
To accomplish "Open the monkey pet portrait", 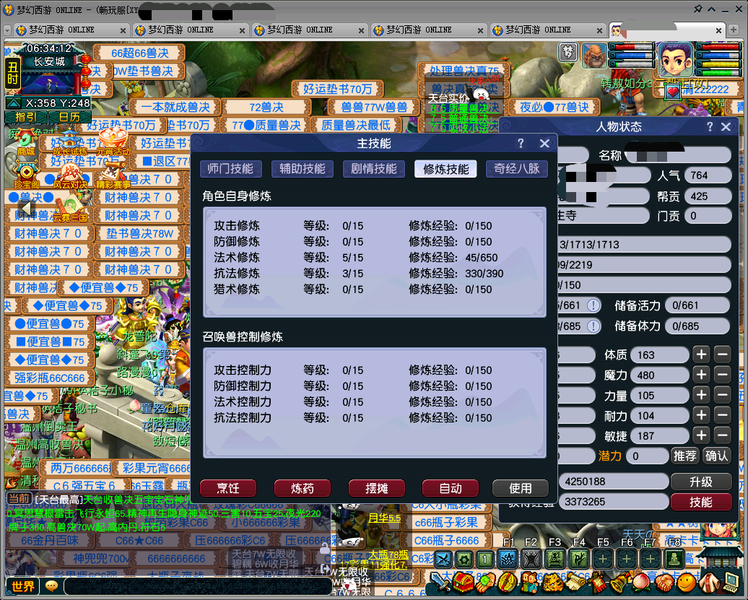I will click(594, 56).
